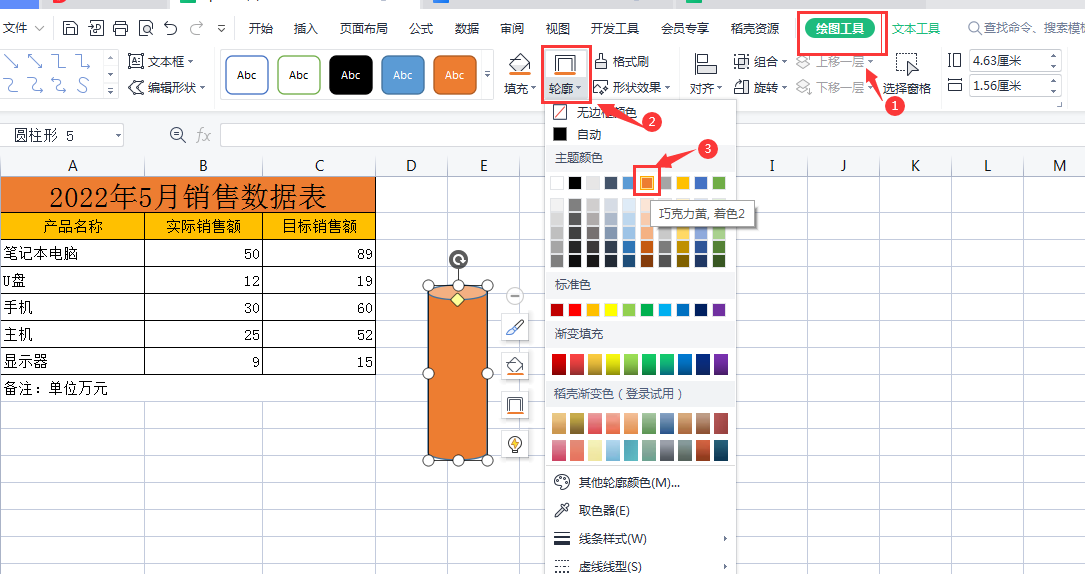Screen dimensions: 1085x574
Task: Click the Eyedropper (取色器) menu entry
Action: [x=604, y=511]
